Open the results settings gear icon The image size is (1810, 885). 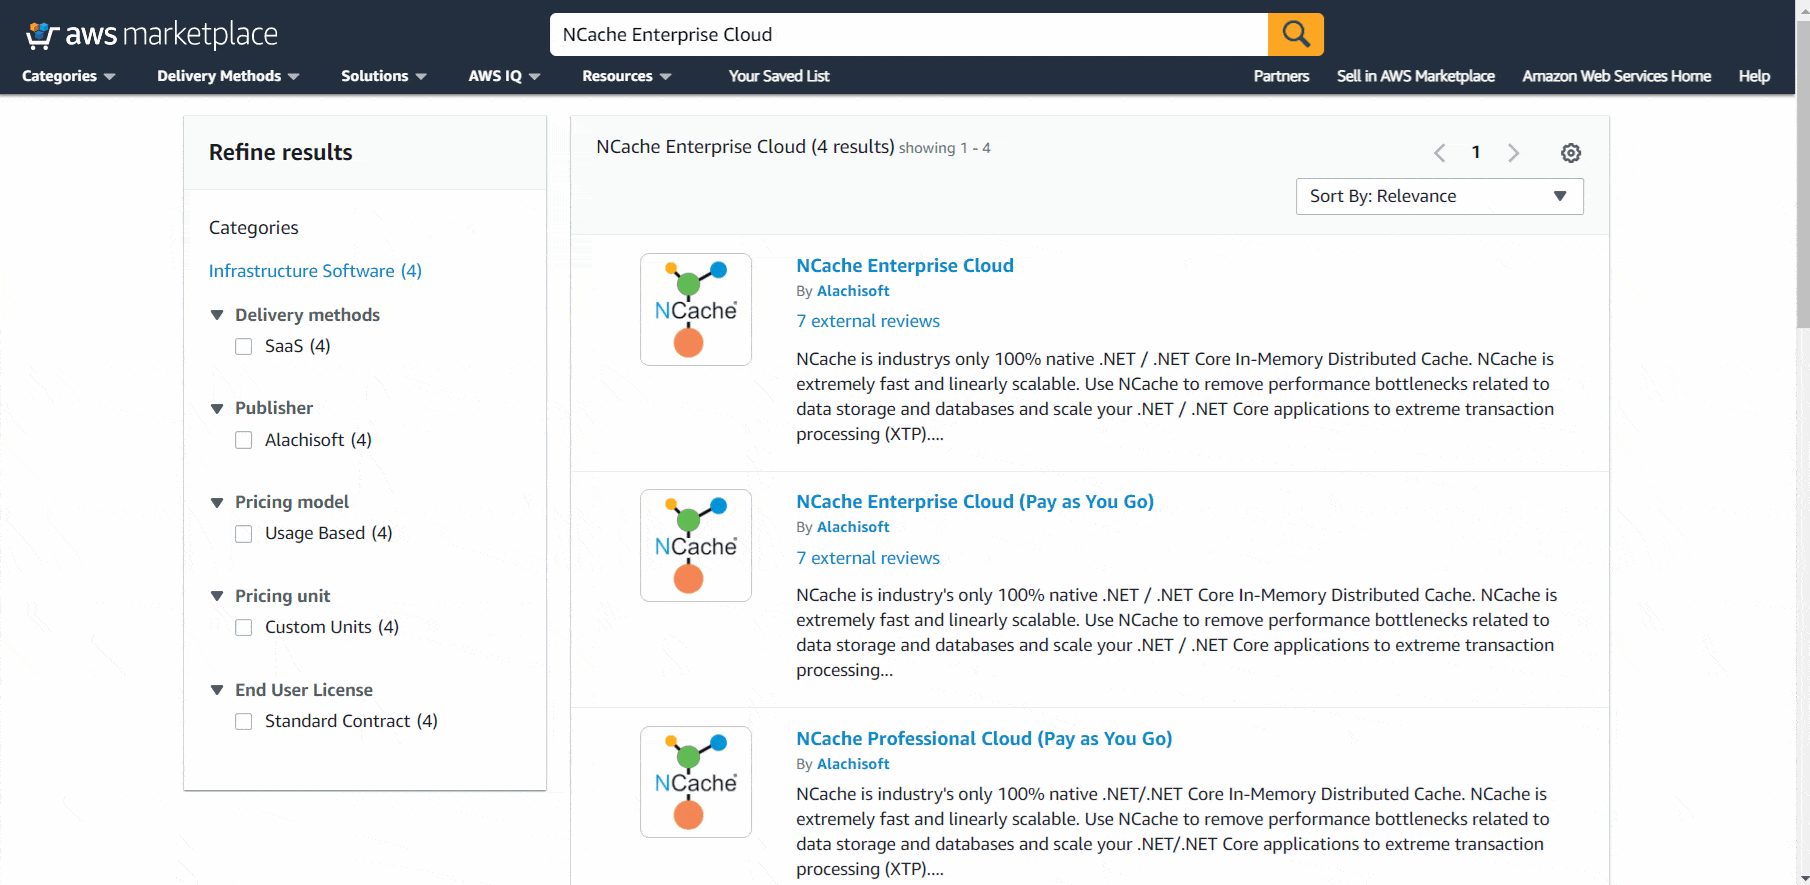pyautogui.click(x=1571, y=153)
